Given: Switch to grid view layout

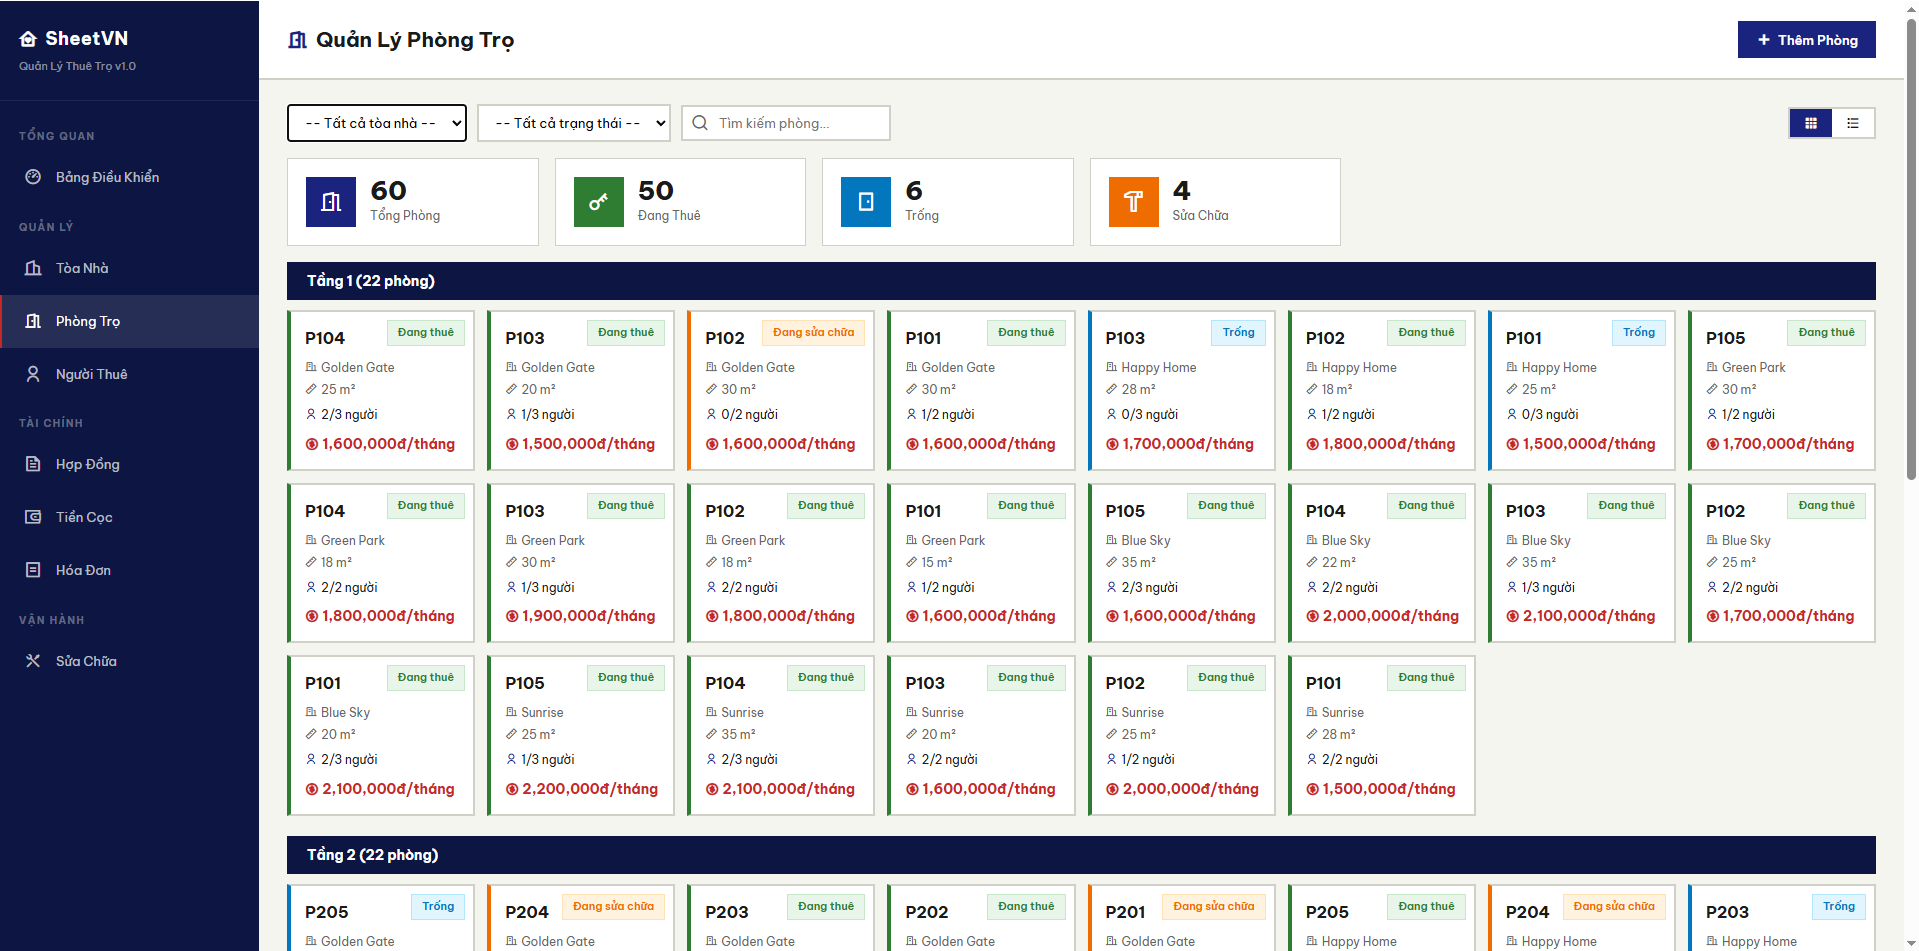Looking at the screenshot, I should pos(1810,123).
